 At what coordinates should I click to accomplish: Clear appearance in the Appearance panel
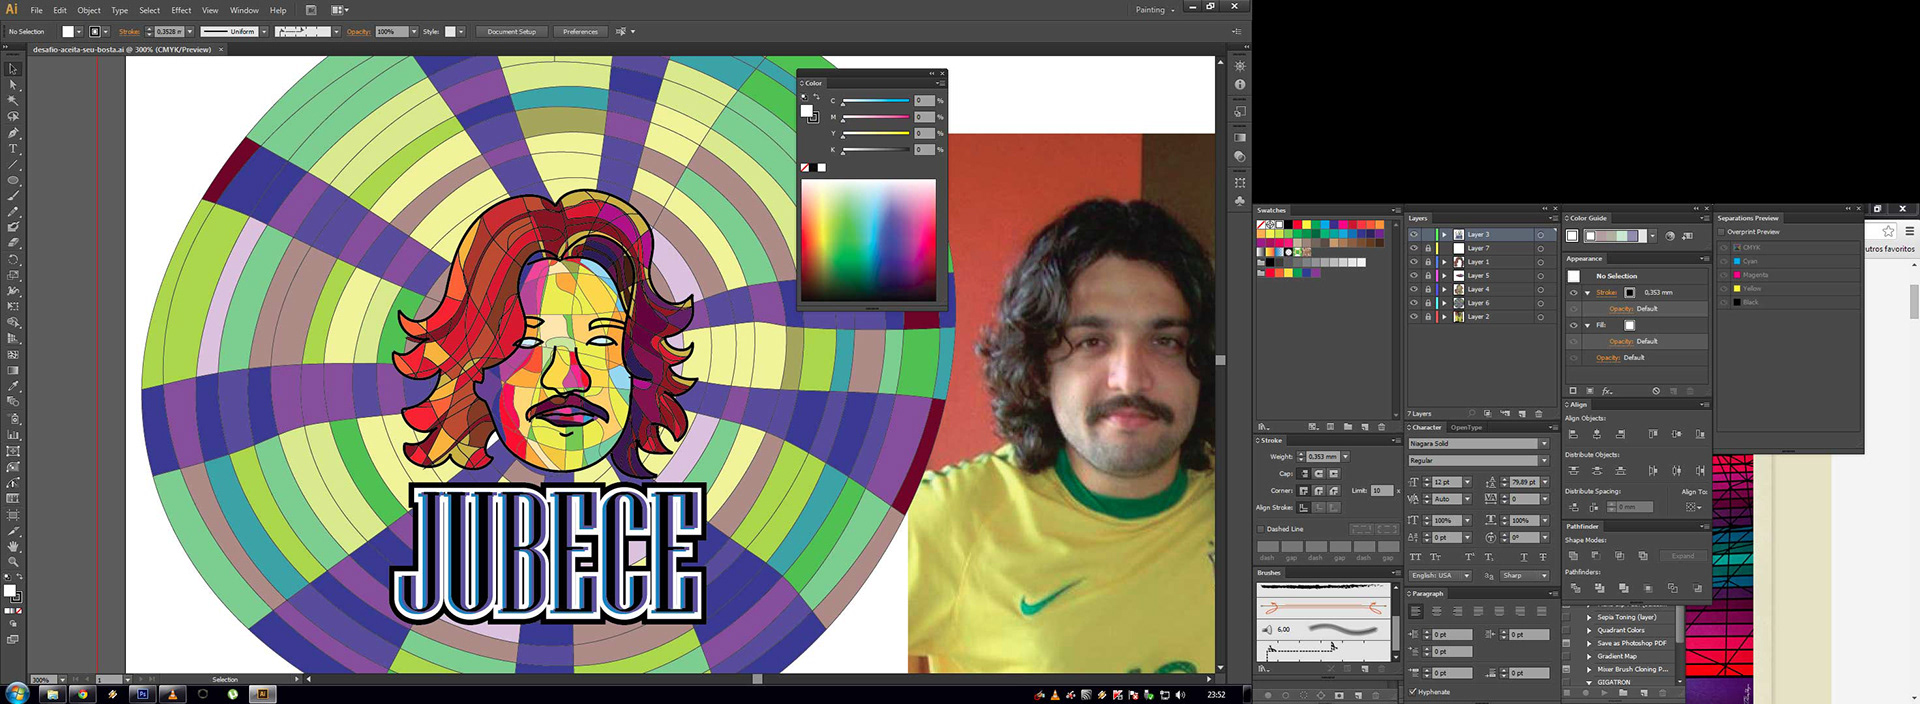pos(1656,391)
